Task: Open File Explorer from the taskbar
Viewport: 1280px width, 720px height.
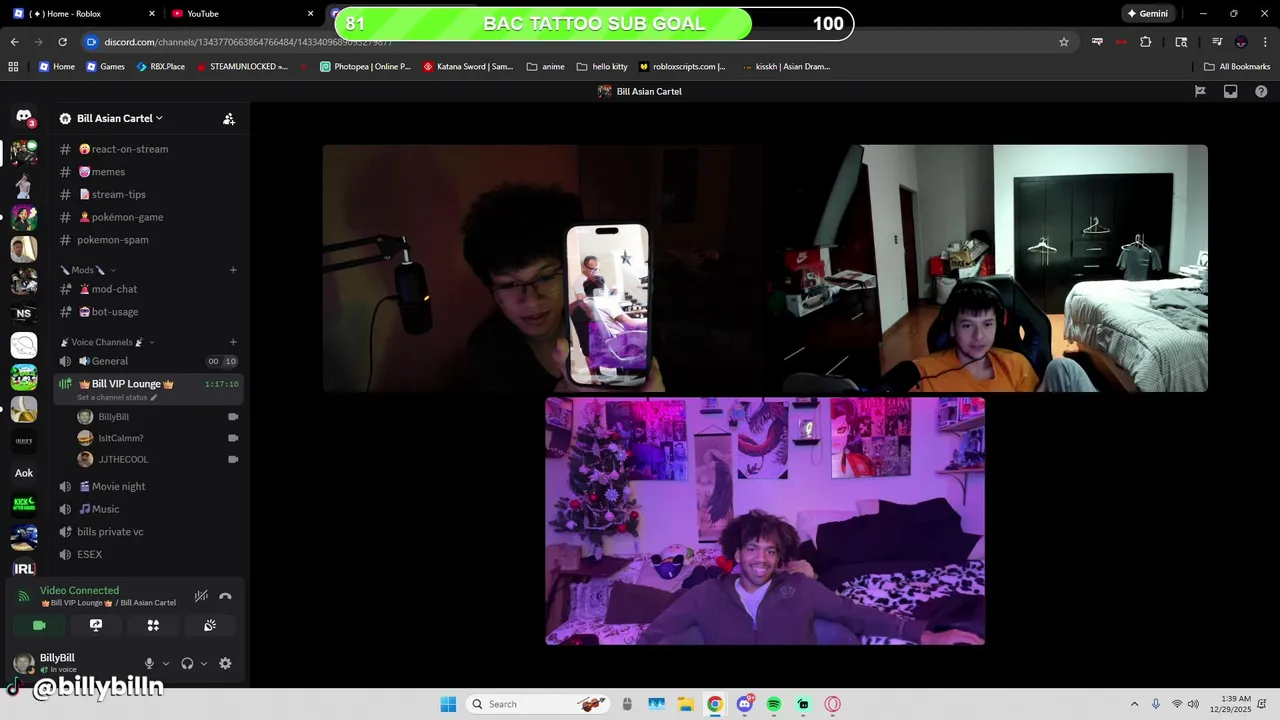Action: point(686,704)
